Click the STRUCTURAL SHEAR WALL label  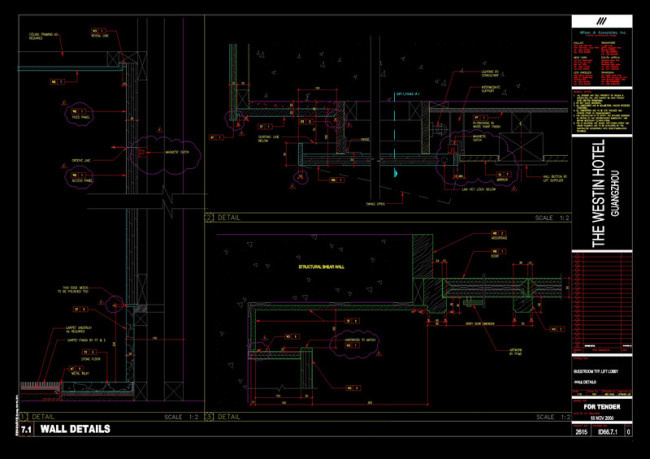click(x=321, y=267)
